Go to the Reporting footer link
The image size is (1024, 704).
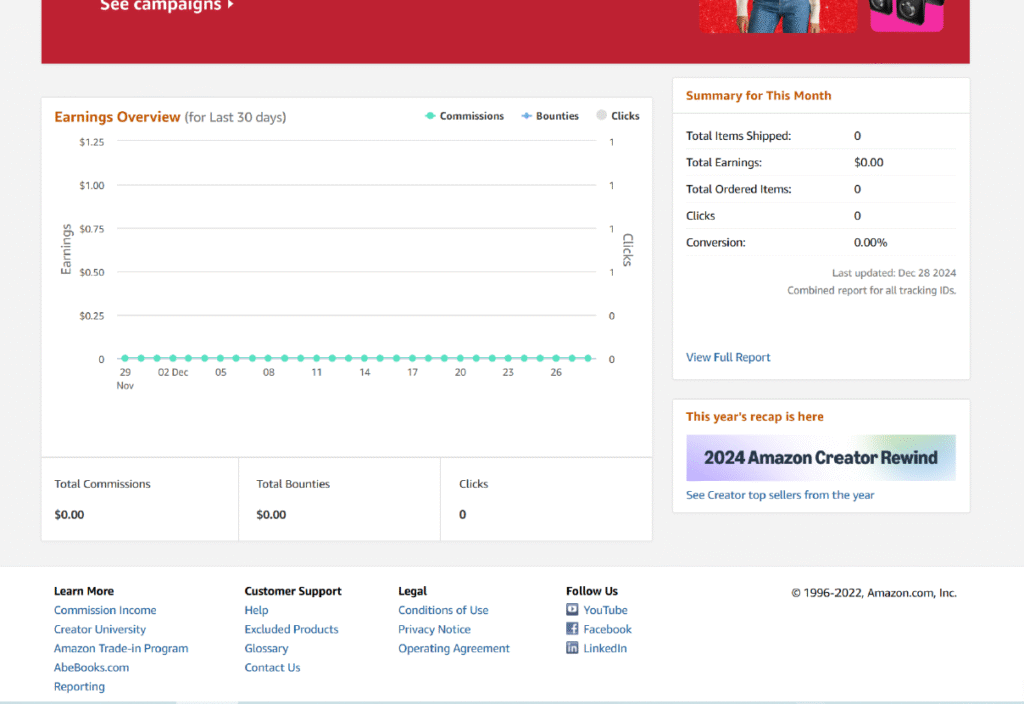pyautogui.click(x=79, y=686)
